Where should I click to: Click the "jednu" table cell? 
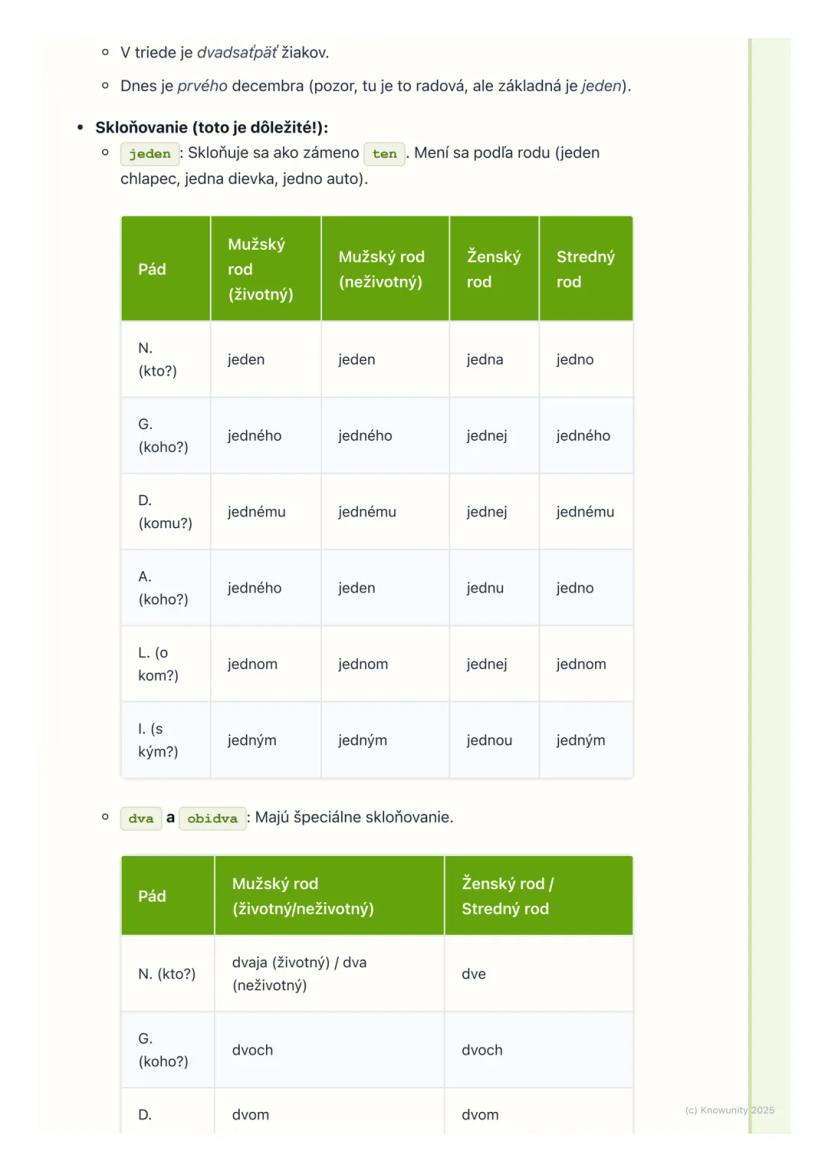(486, 588)
